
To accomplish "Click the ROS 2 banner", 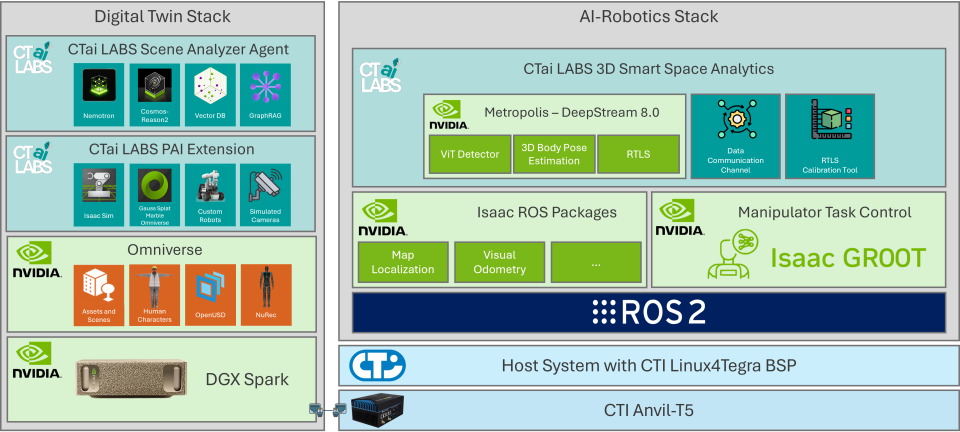I will pos(649,313).
